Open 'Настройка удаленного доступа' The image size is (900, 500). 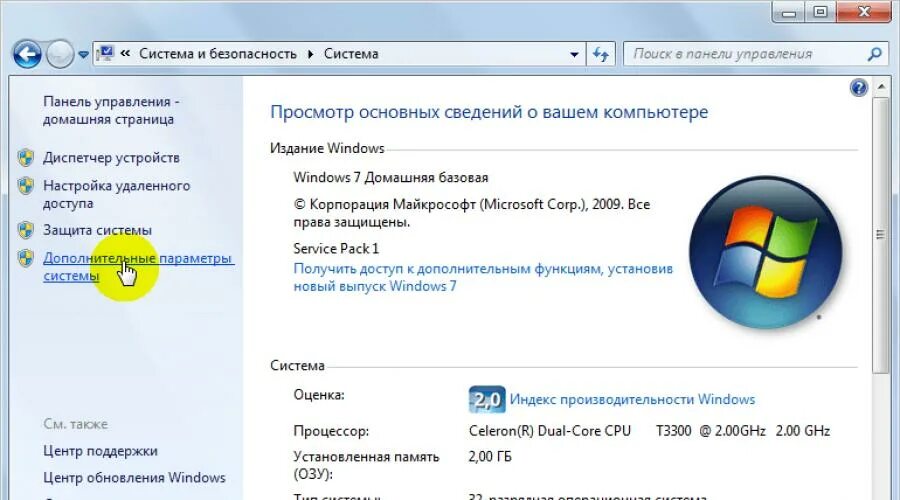(x=117, y=194)
